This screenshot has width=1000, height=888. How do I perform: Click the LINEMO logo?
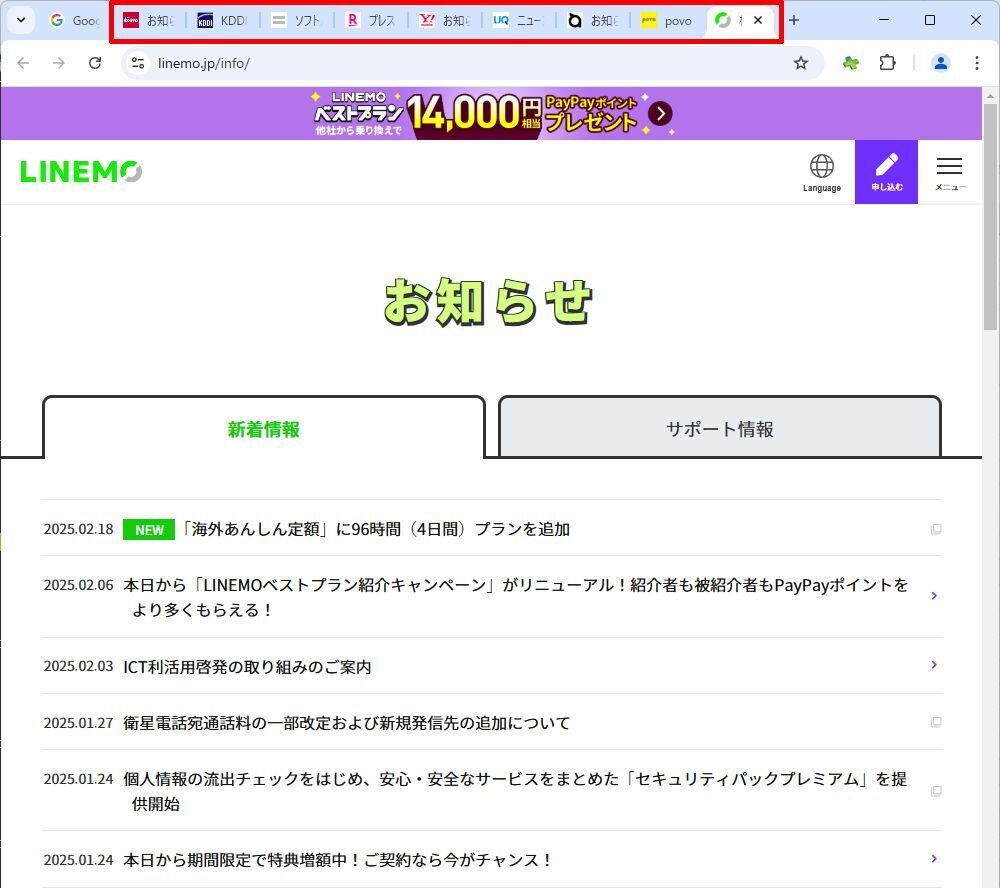(81, 172)
